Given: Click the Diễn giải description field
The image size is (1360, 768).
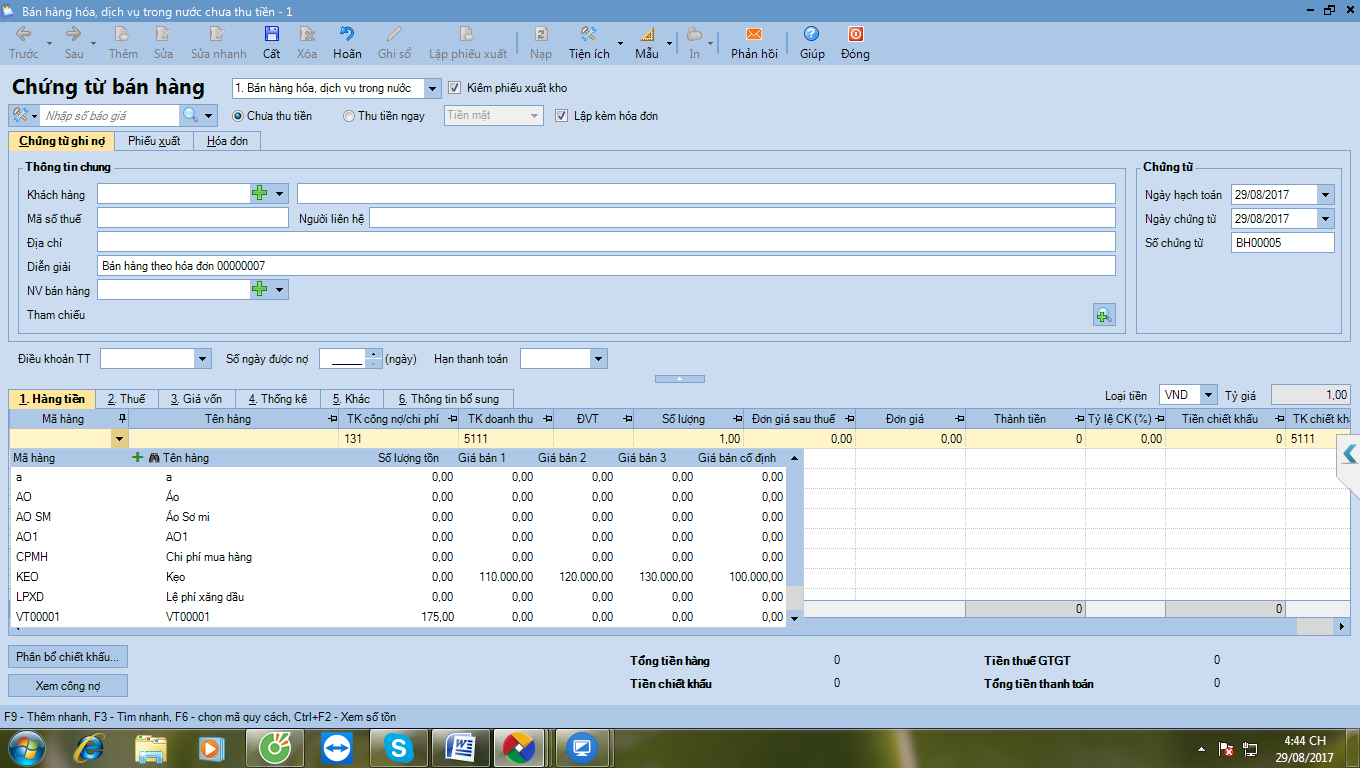Looking at the screenshot, I should click(x=606, y=266).
